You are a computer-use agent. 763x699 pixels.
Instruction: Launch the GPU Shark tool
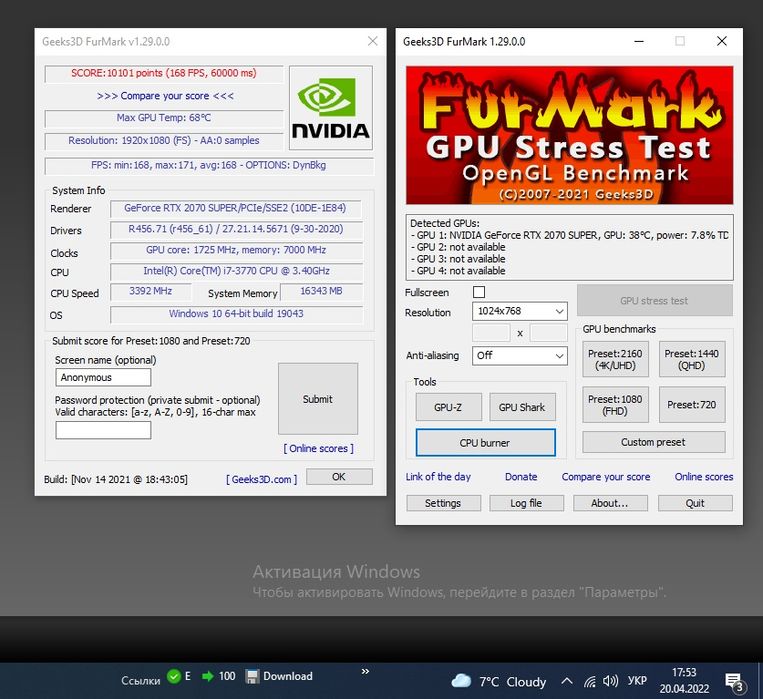(x=522, y=407)
